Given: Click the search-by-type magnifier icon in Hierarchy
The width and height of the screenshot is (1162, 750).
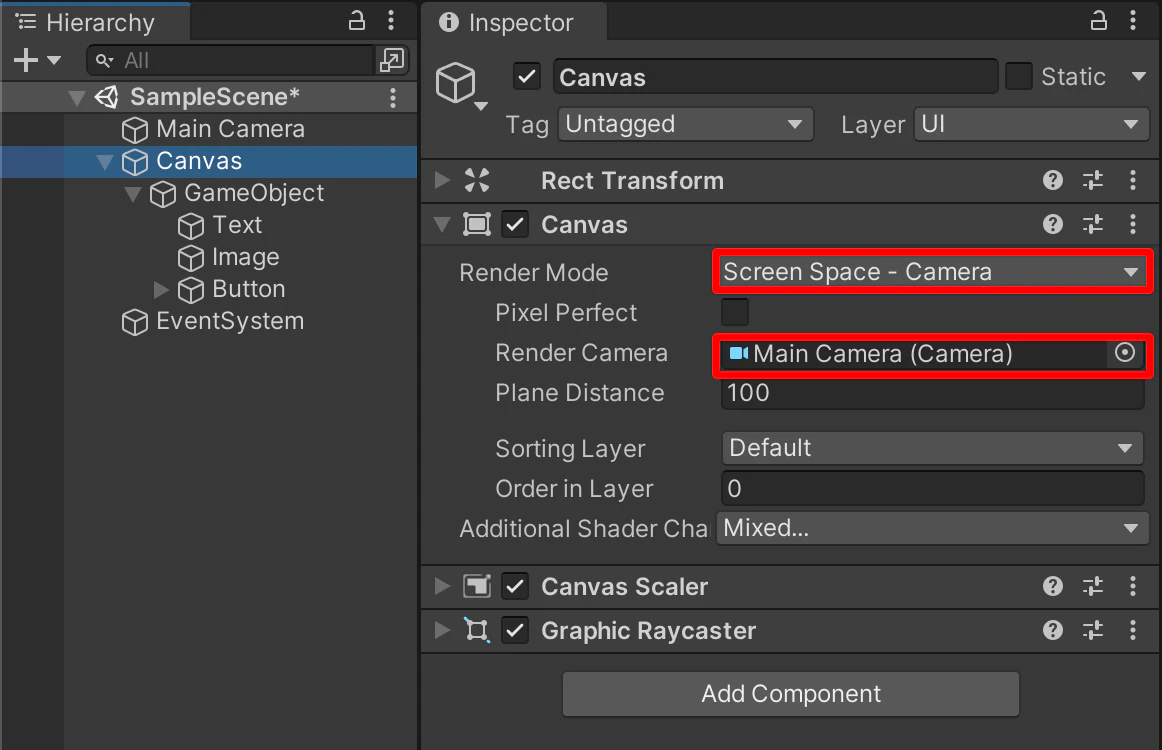Looking at the screenshot, I should (104, 61).
